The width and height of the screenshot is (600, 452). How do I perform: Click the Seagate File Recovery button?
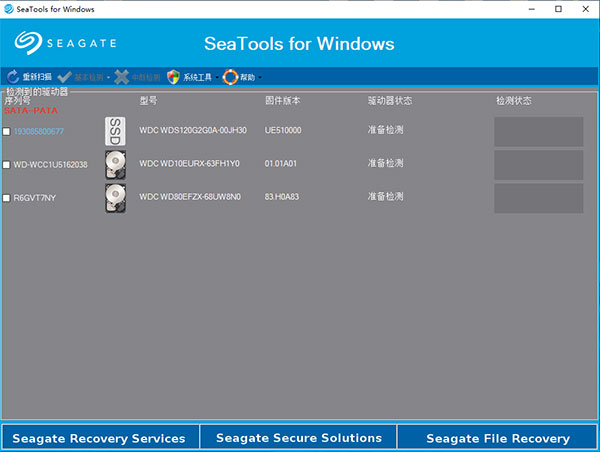498,438
